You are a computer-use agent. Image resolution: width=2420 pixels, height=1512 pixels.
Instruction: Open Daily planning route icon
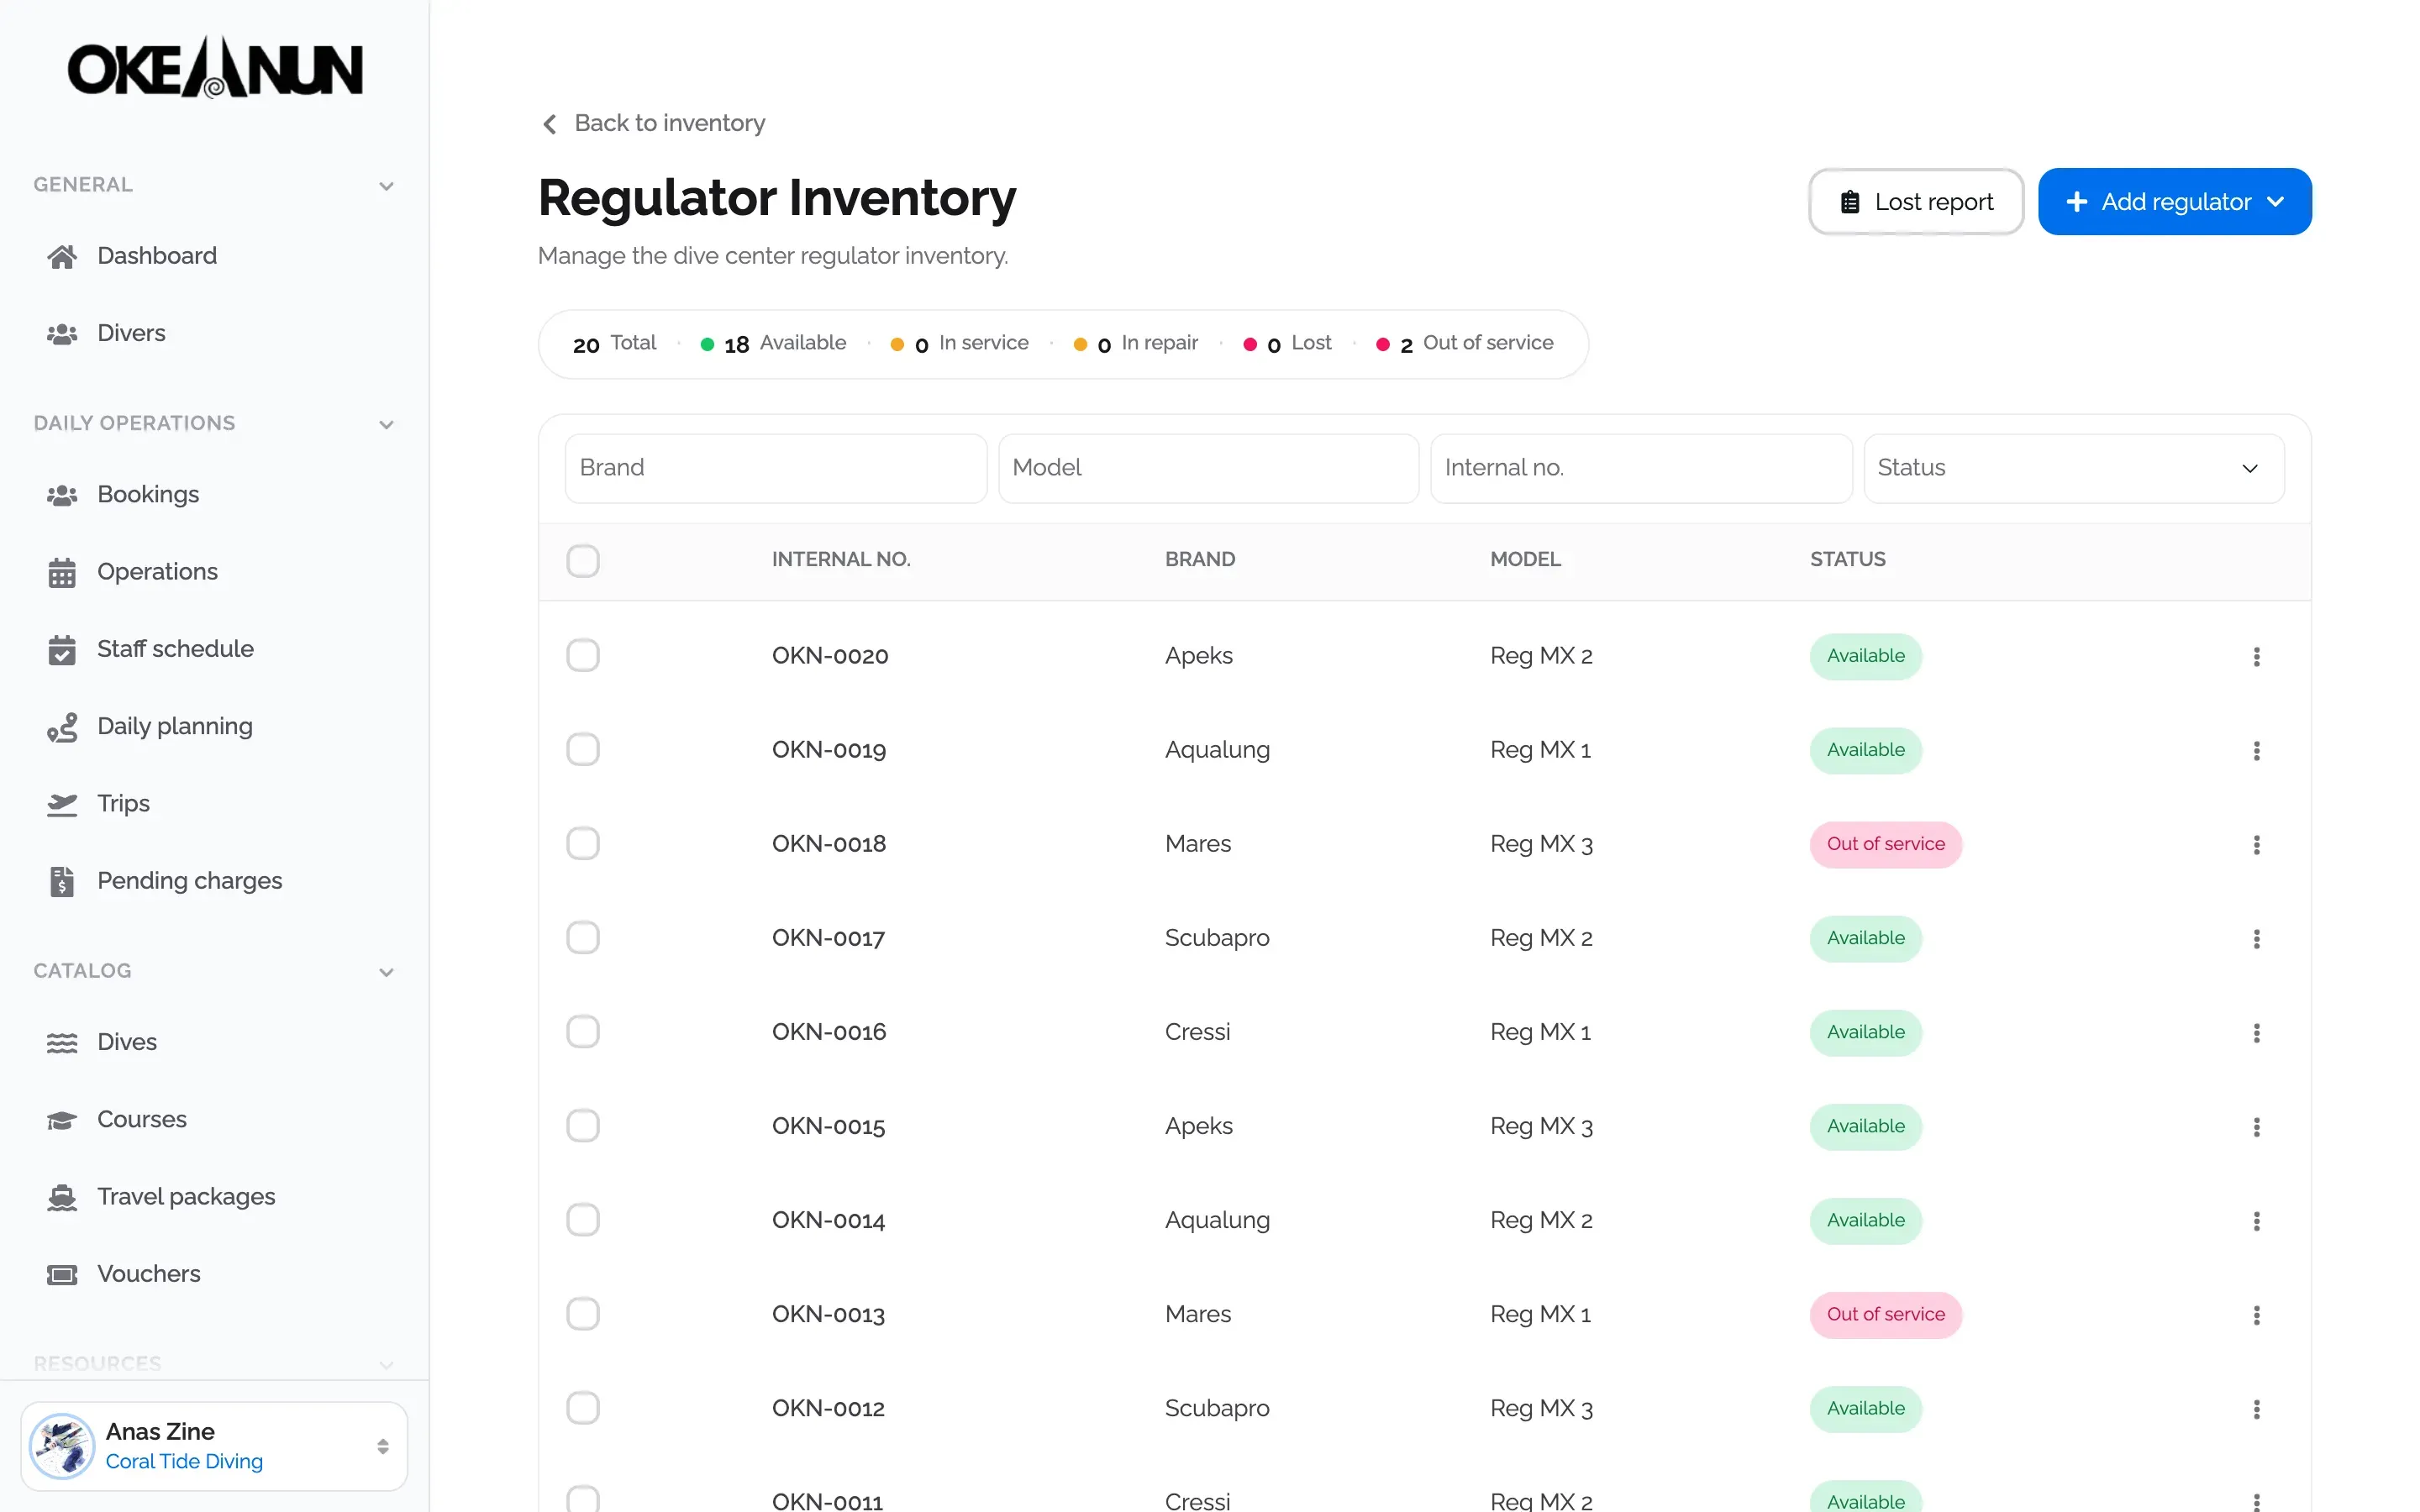click(x=62, y=727)
